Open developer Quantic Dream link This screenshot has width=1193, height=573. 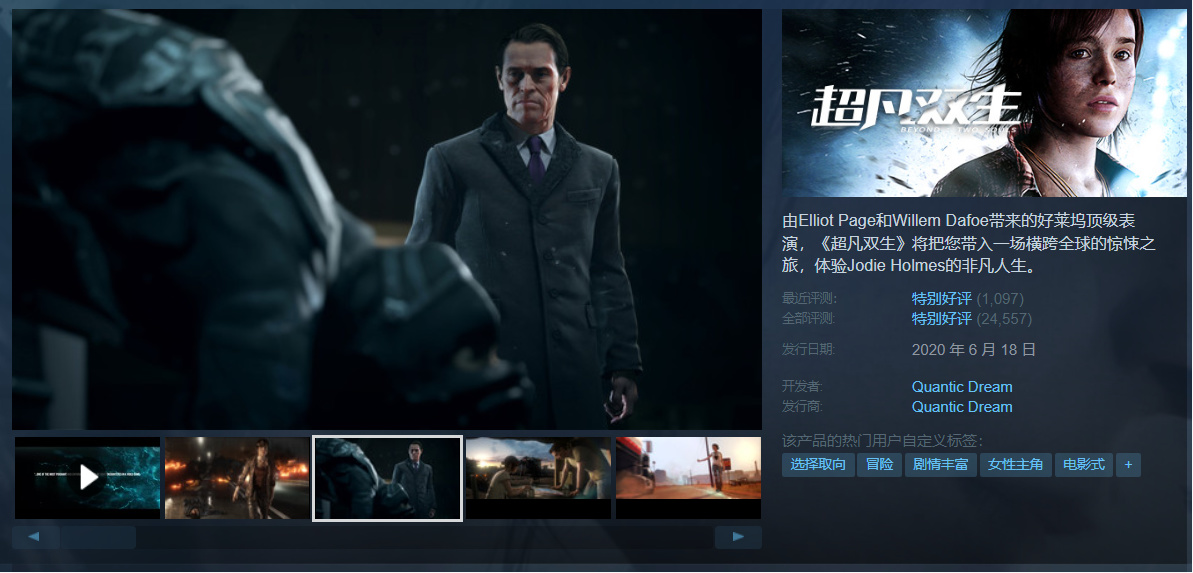pyautogui.click(x=962, y=387)
